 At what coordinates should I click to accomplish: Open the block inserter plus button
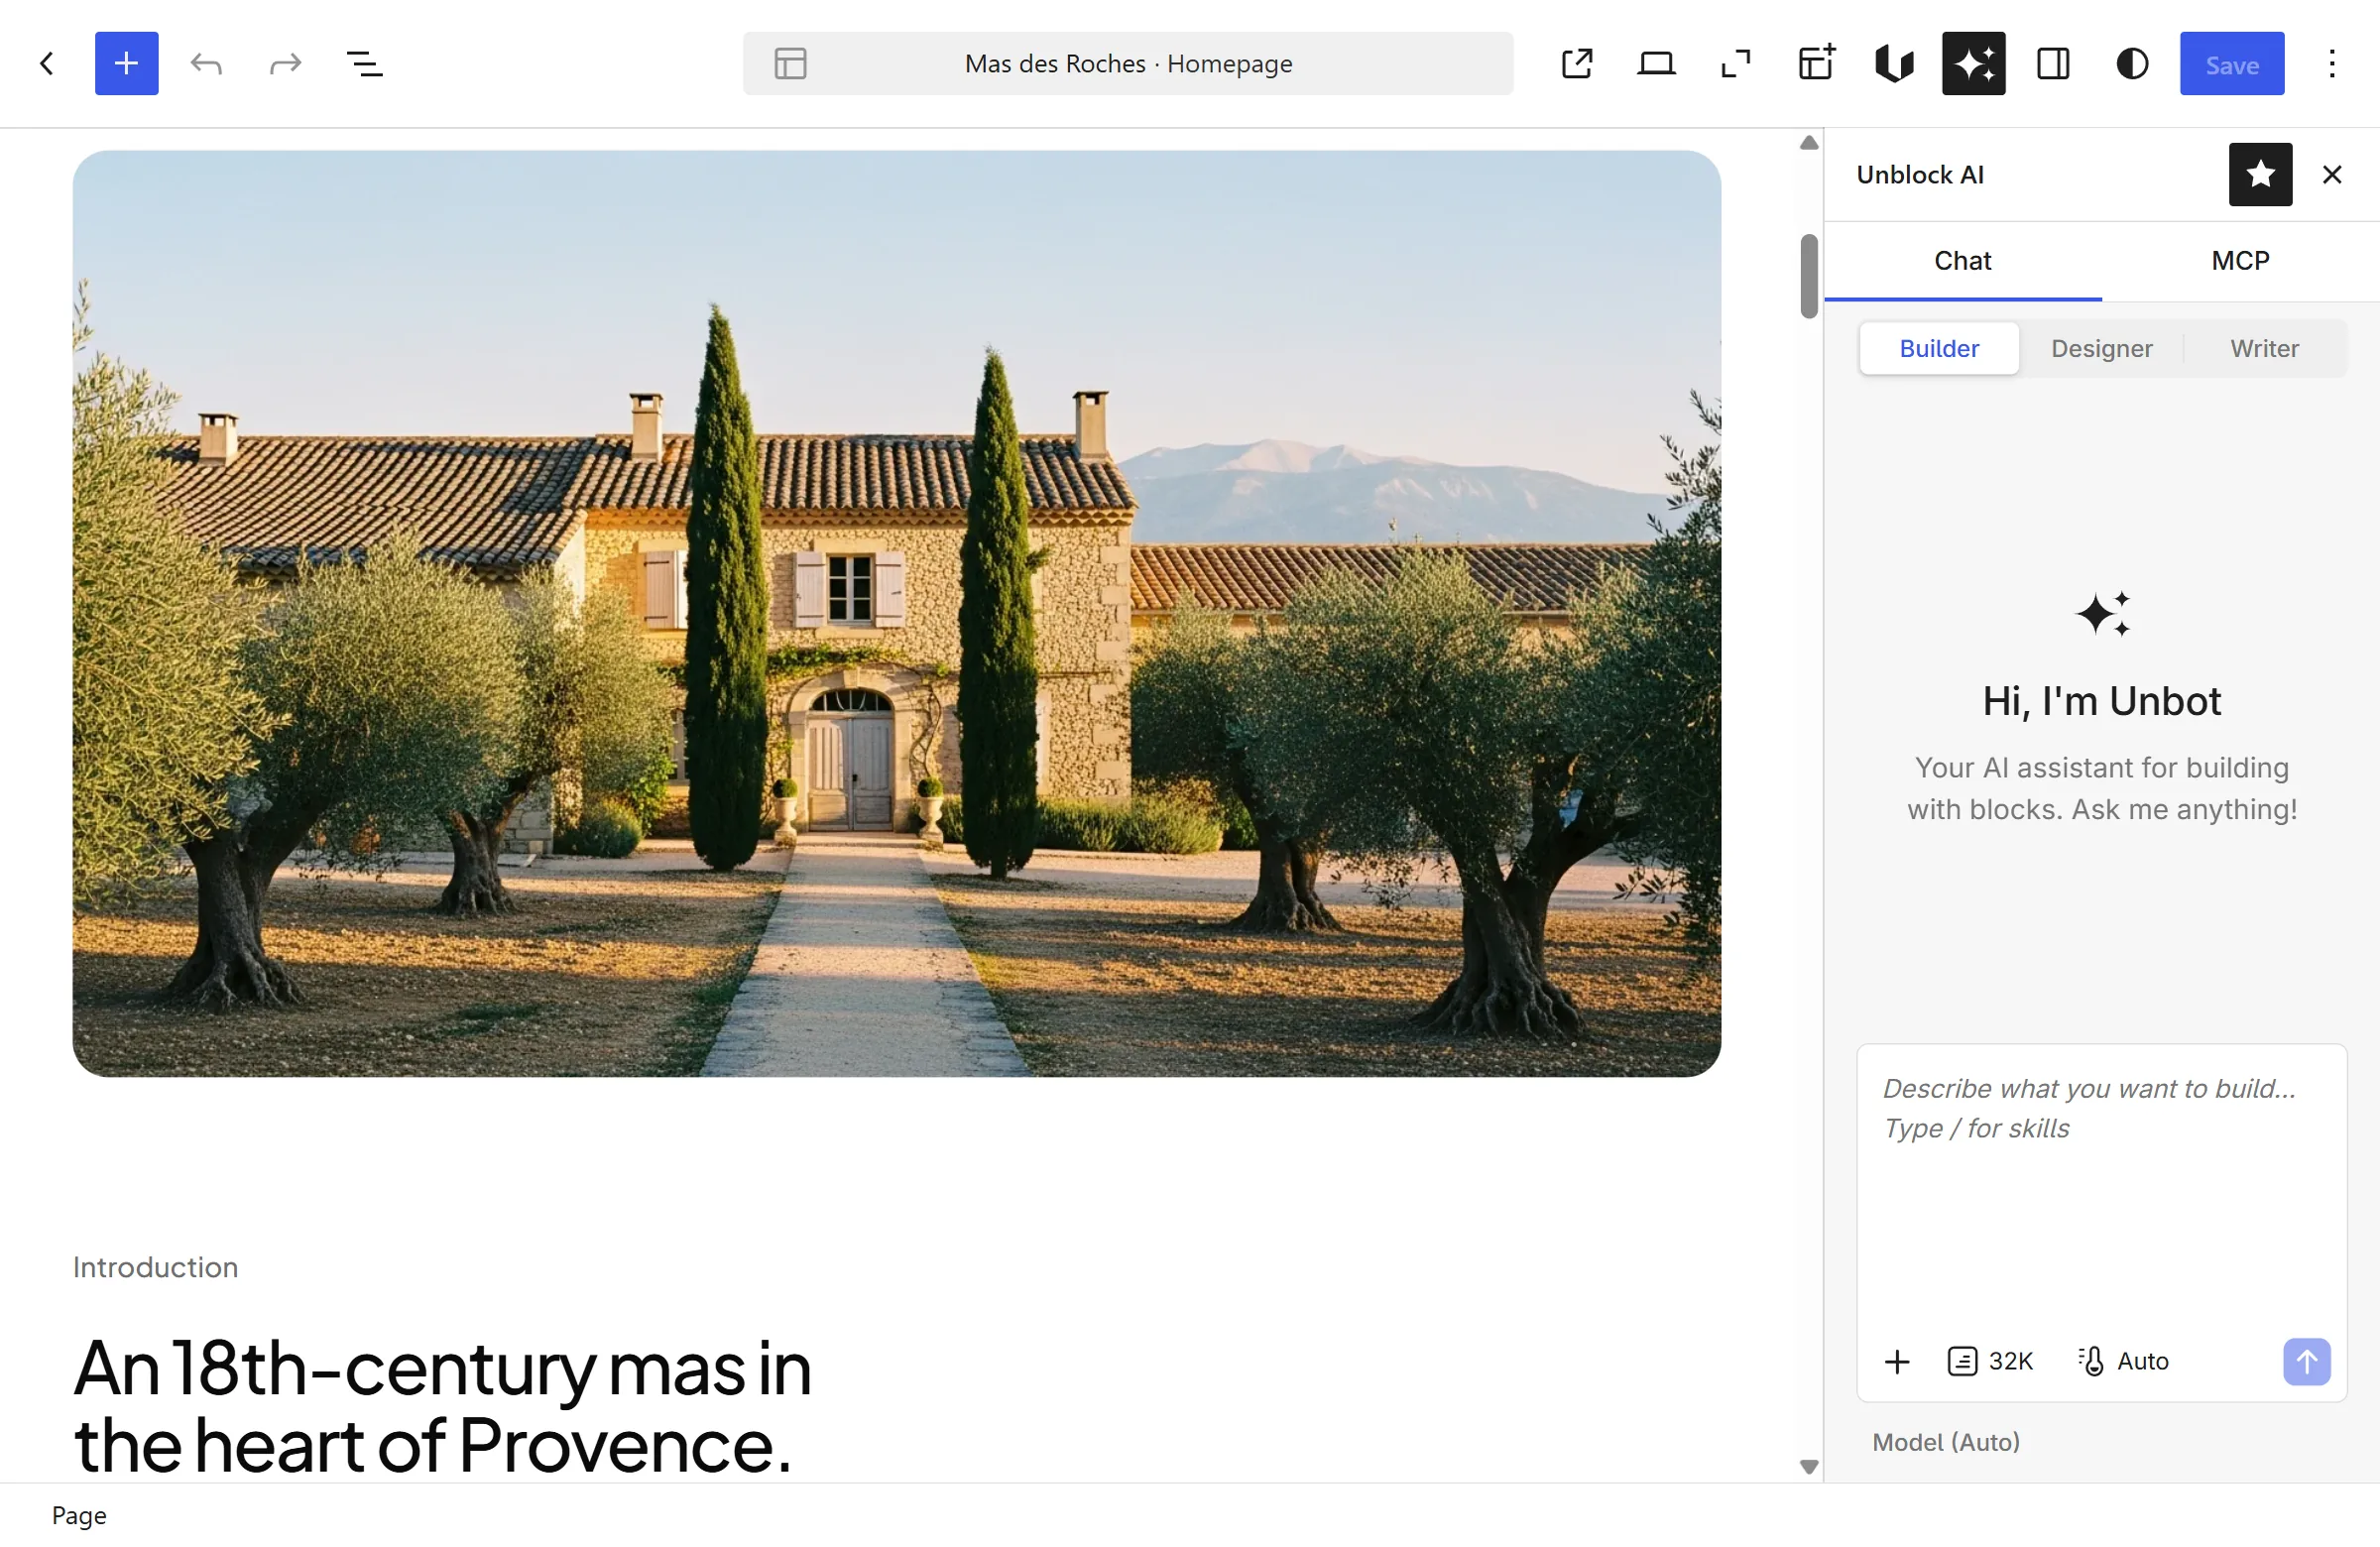pyautogui.click(x=127, y=64)
